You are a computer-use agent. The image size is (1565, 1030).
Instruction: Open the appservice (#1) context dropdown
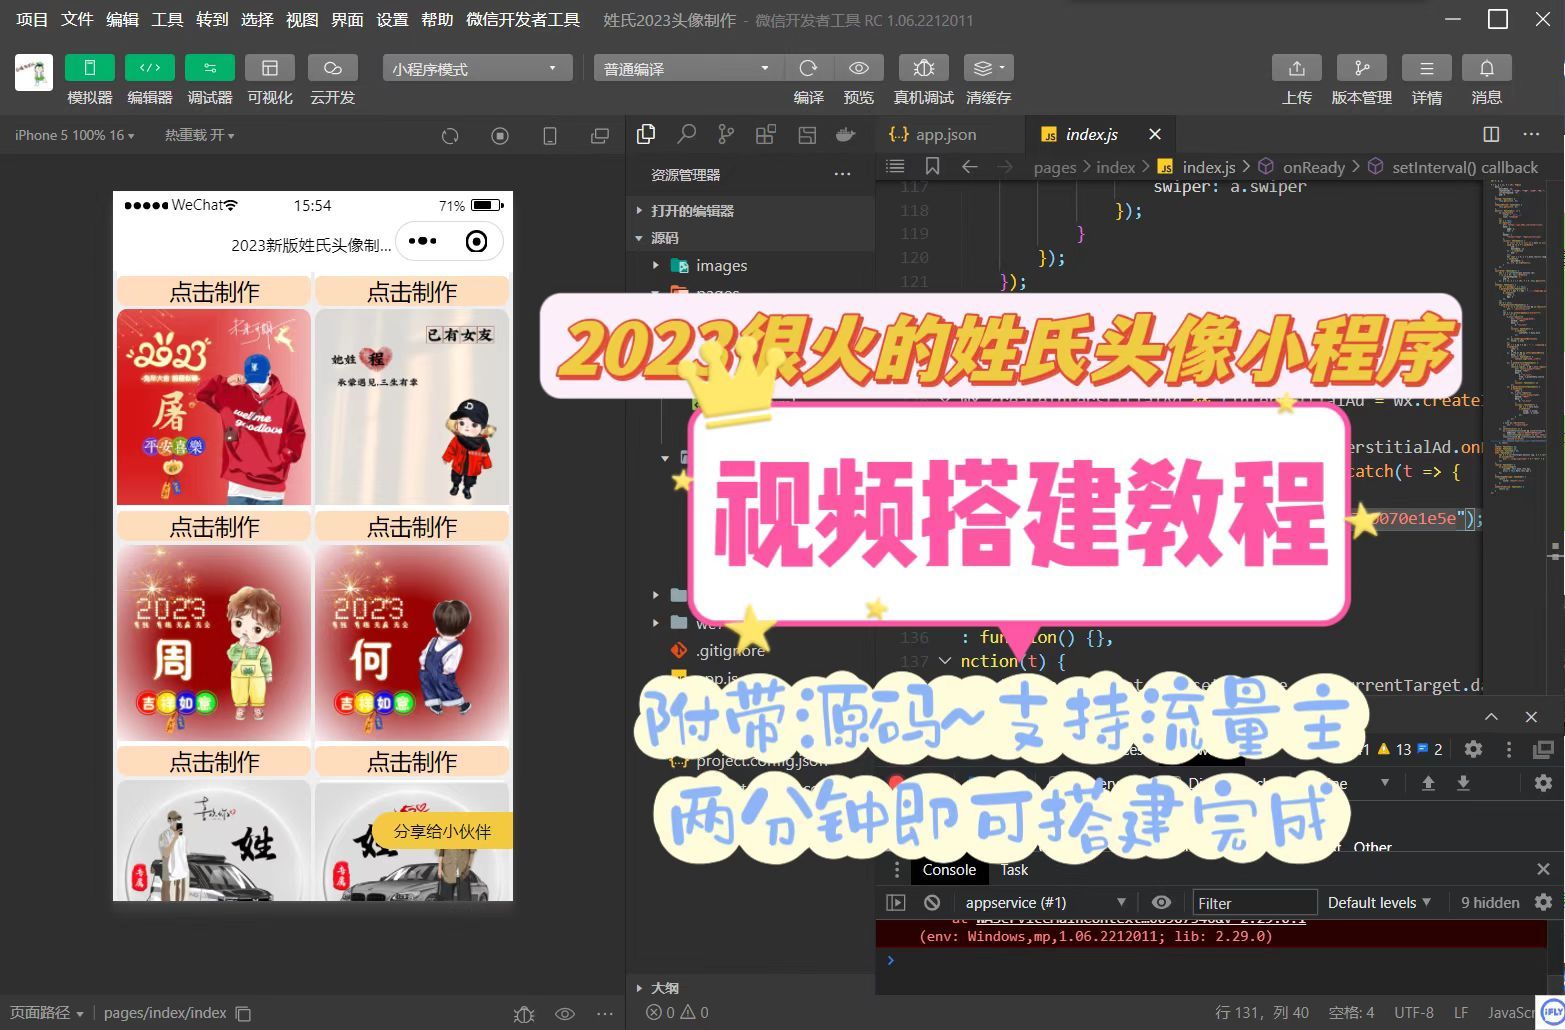(x=1044, y=902)
